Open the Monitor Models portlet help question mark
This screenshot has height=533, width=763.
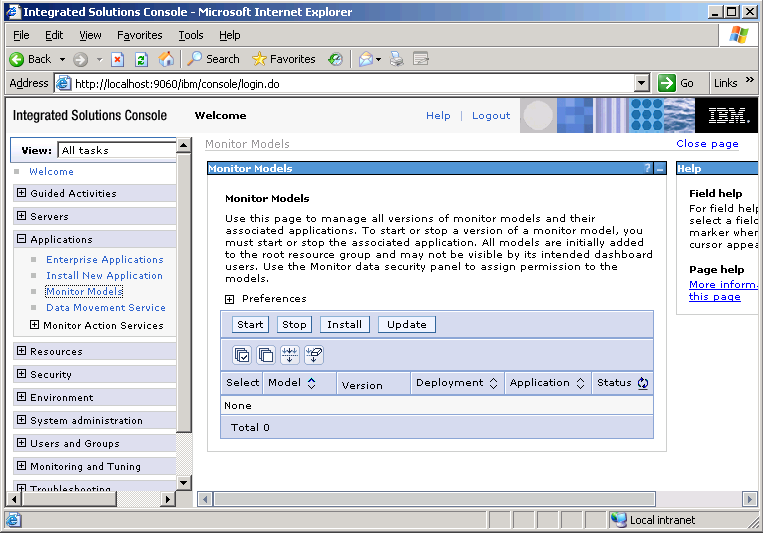pyautogui.click(x=647, y=168)
